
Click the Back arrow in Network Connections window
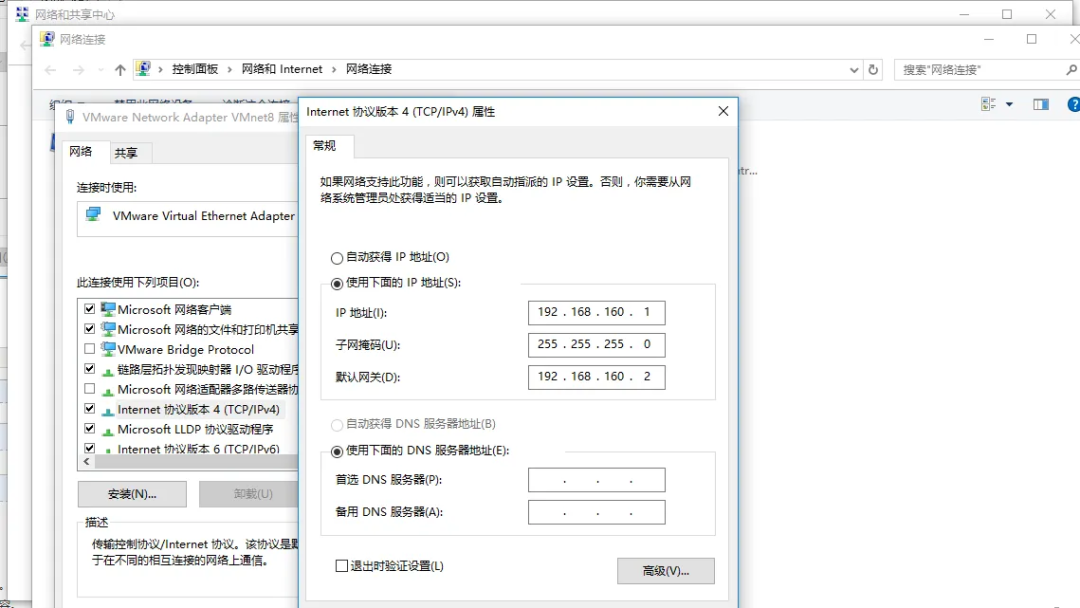(x=50, y=70)
